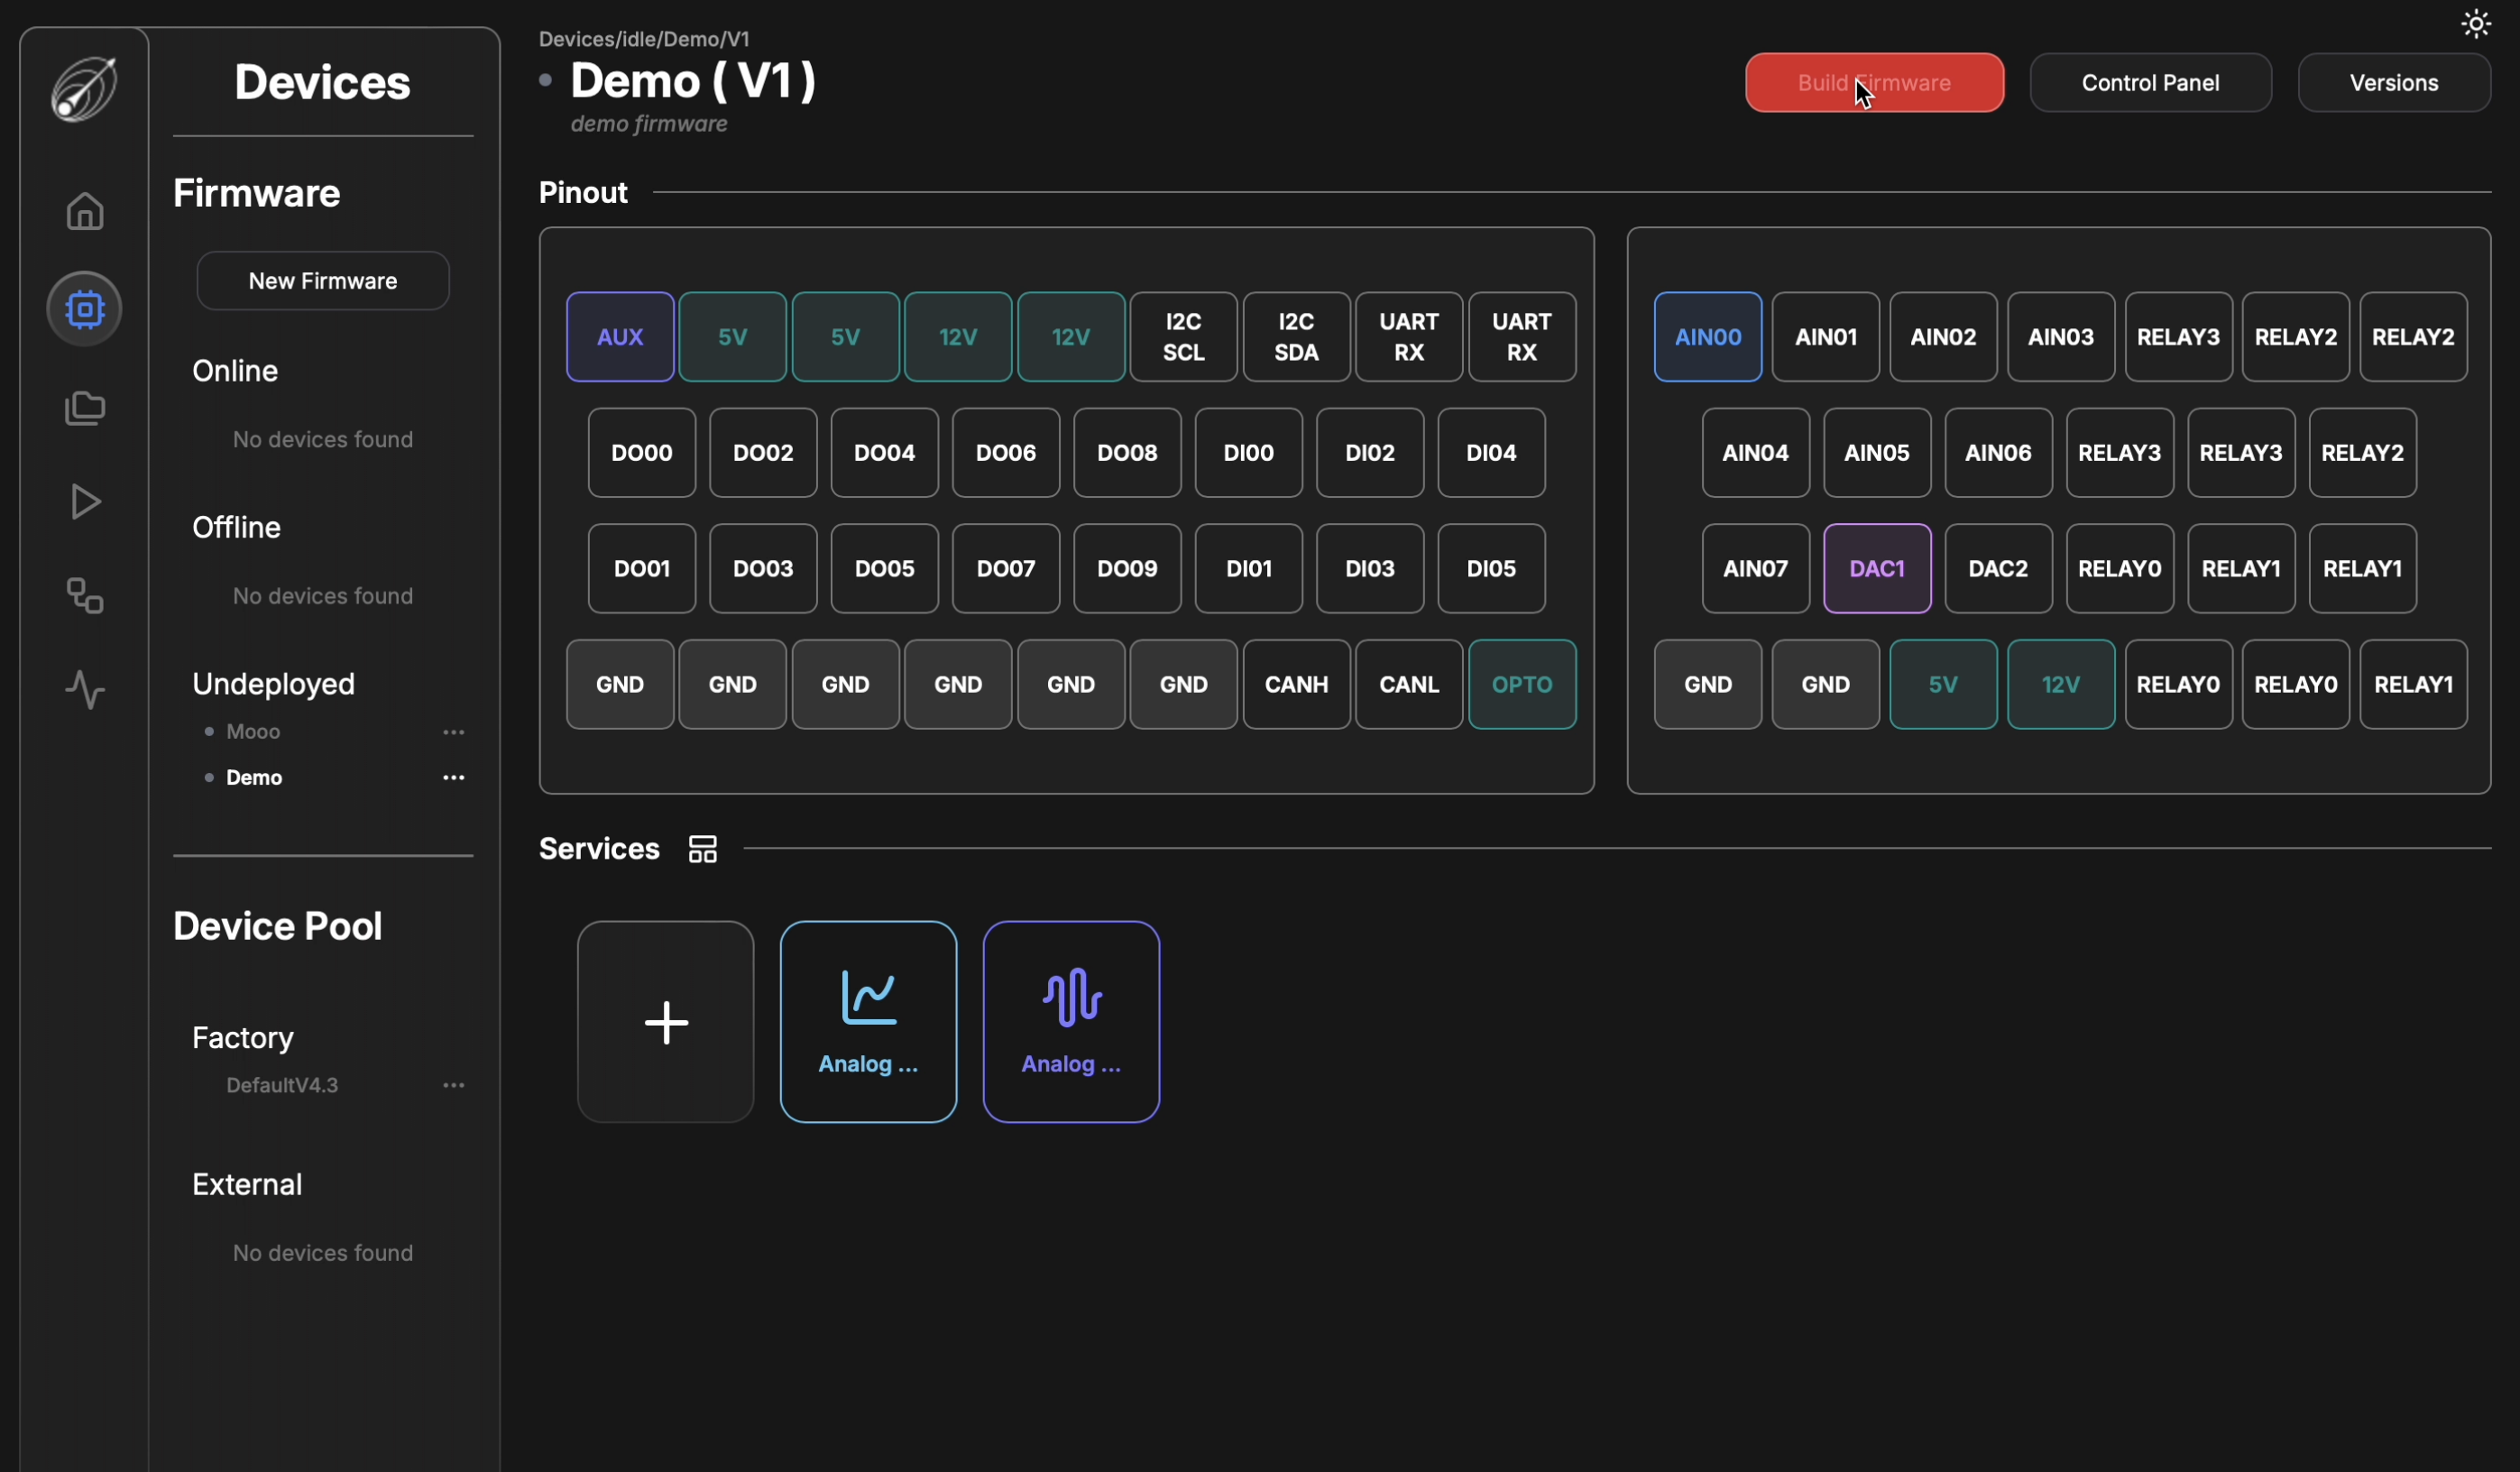Select the Mooo firmware entry
The height and width of the screenshot is (1472, 2520).
[253, 732]
